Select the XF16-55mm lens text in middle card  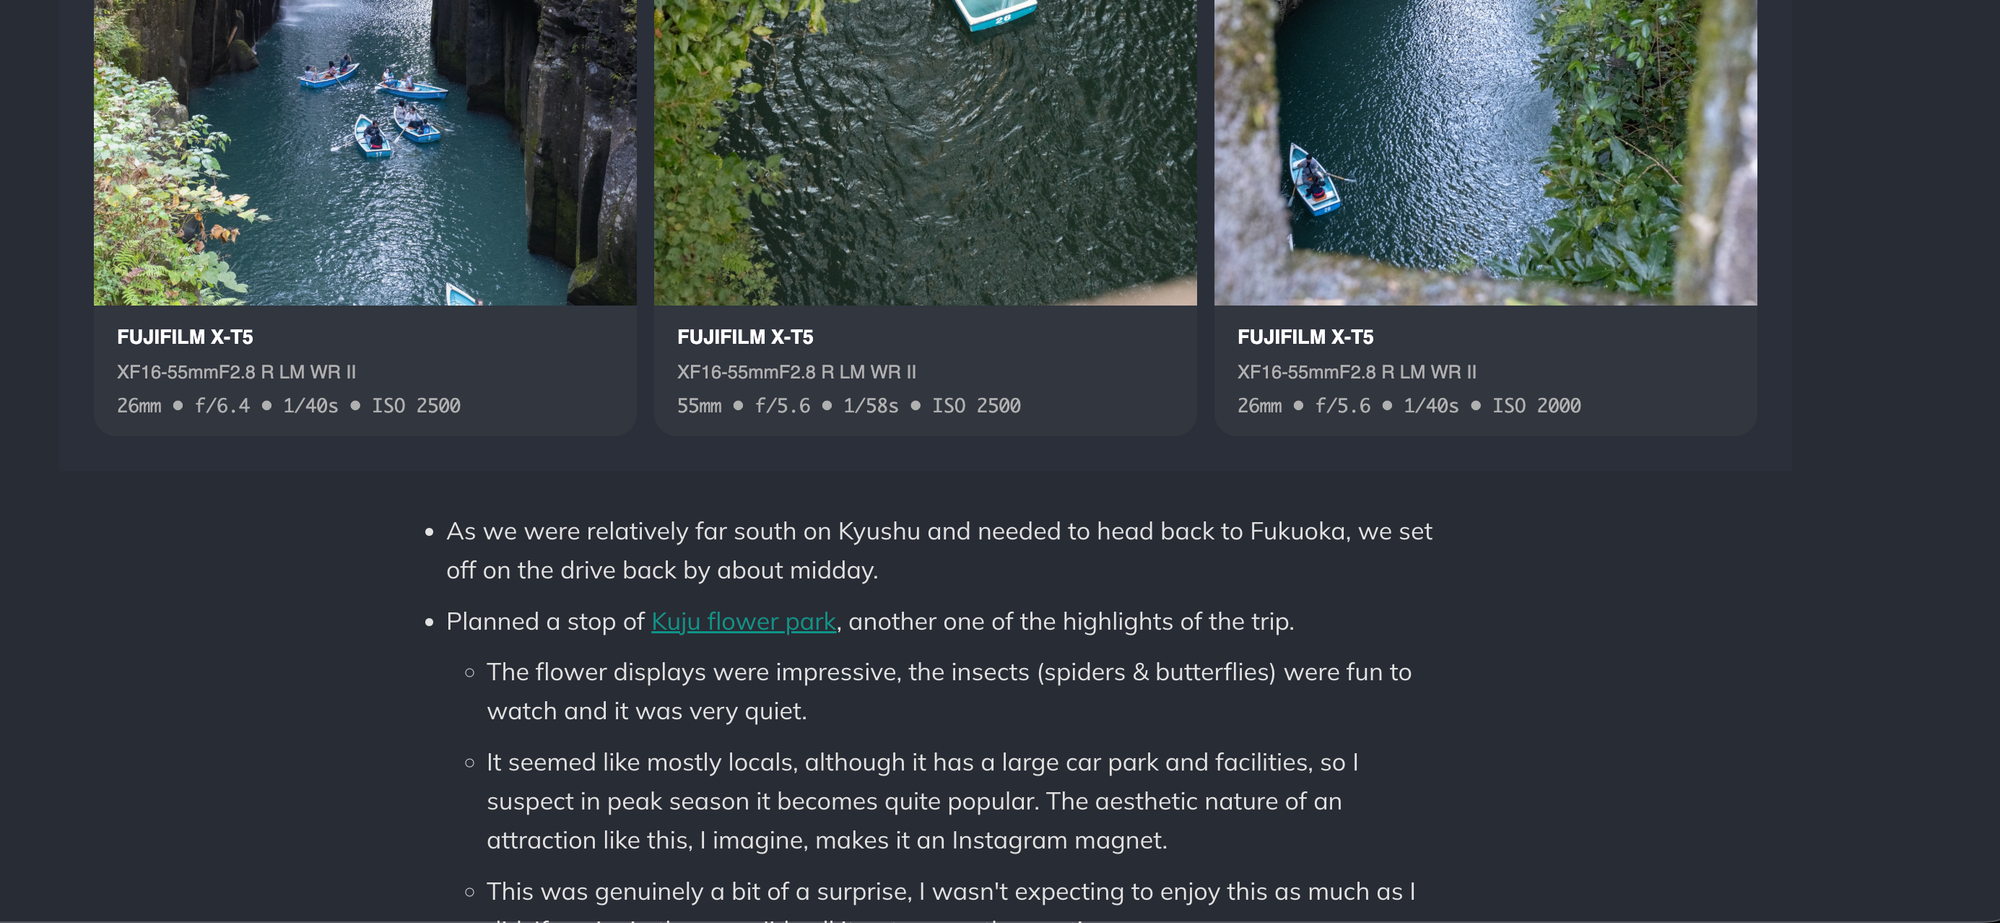click(796, 372)
